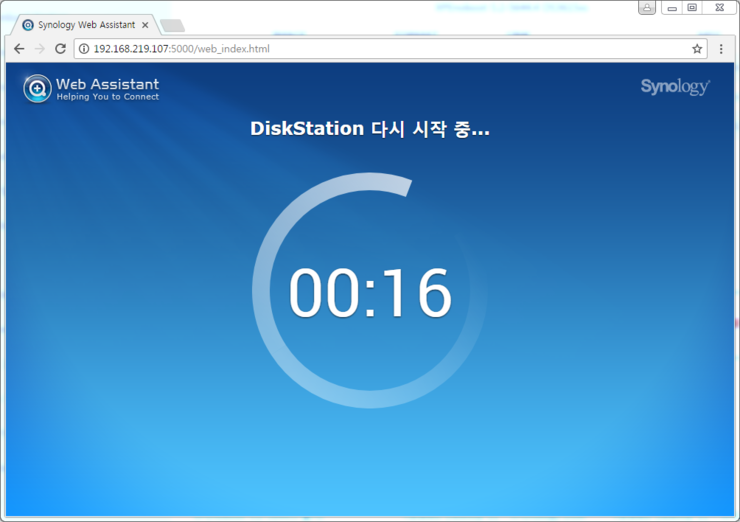Click the Web Assistant magnifier logo
This screenshot has width=740, height=522.
tap(37, 88)
